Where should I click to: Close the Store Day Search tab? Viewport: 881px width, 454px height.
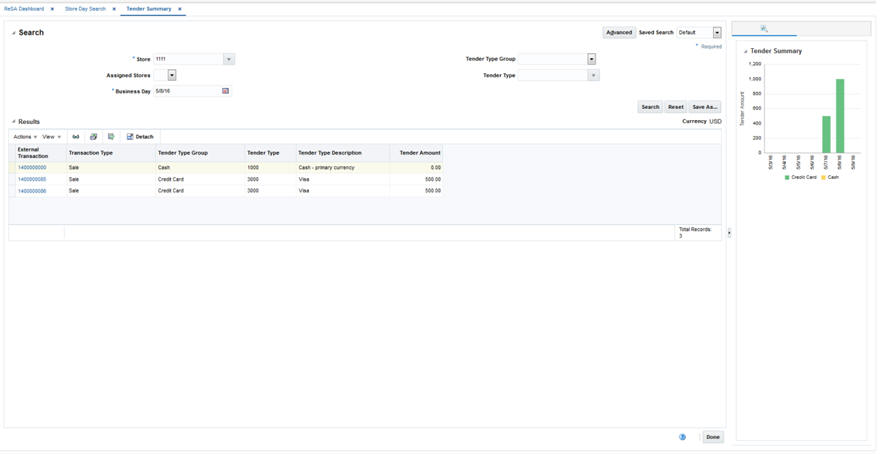114,9
